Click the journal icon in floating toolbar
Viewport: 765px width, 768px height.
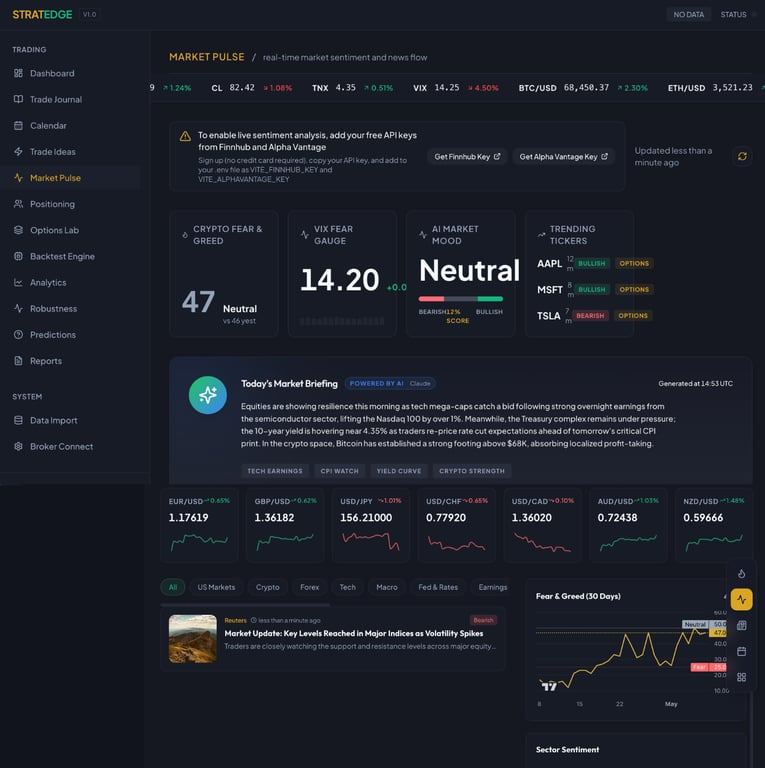[741, 625]
